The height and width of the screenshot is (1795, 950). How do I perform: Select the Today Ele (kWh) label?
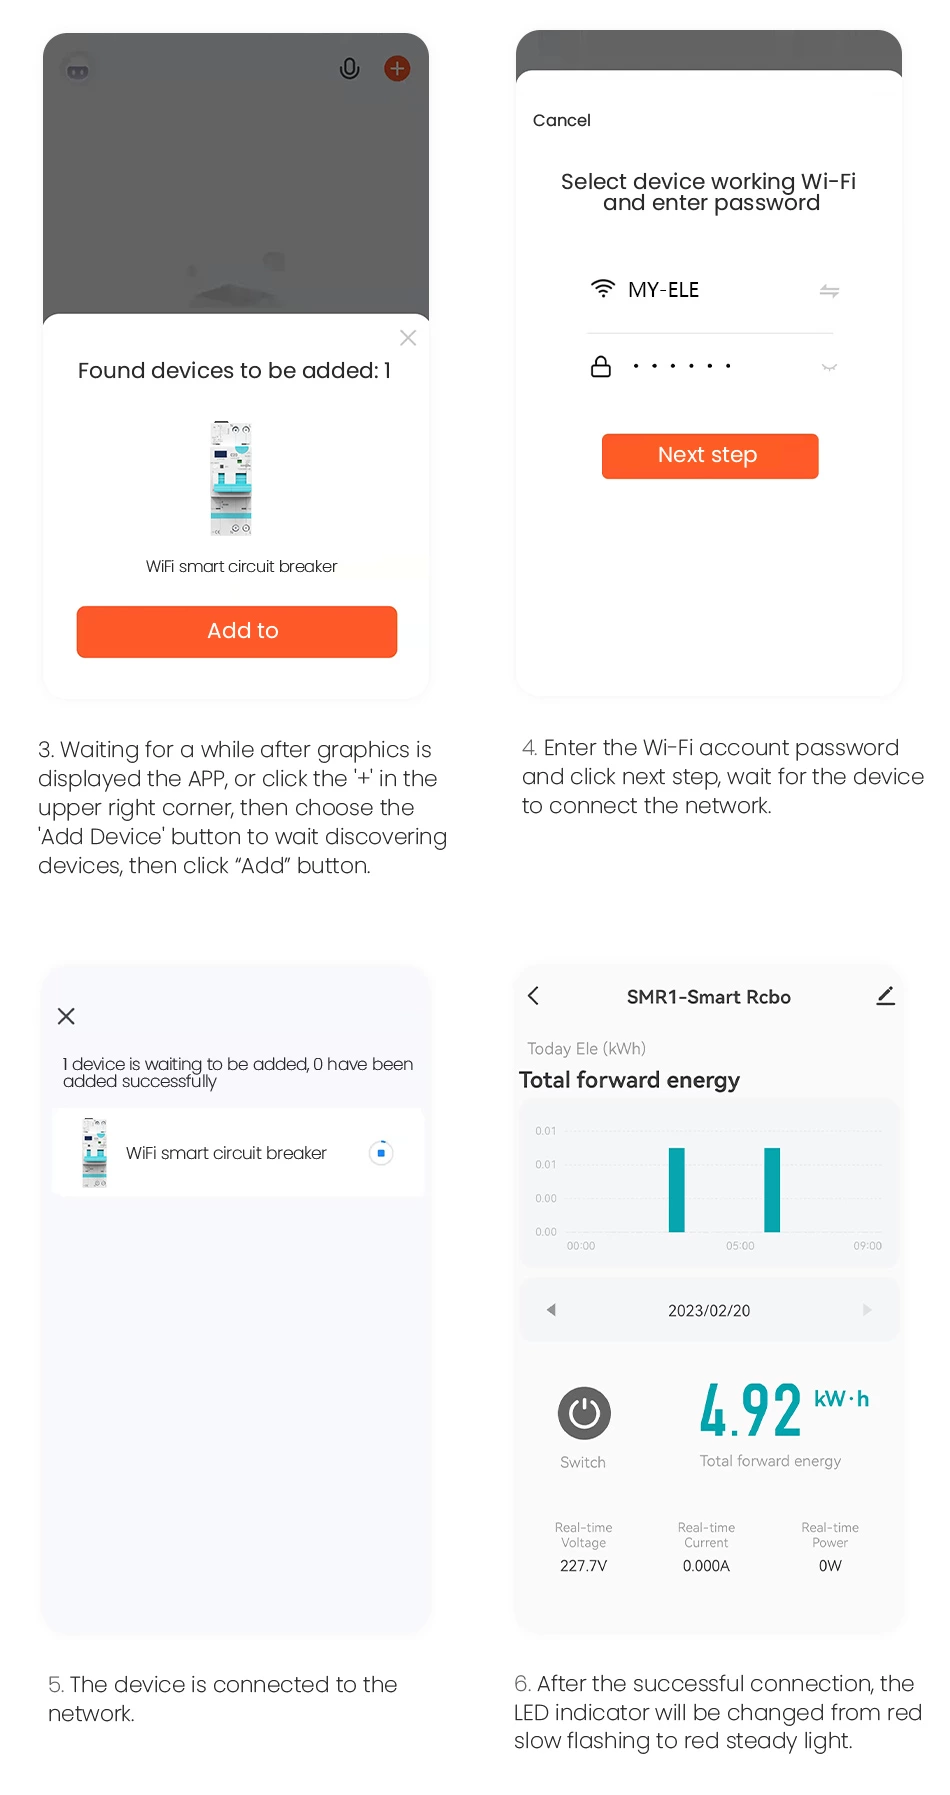586,1048
